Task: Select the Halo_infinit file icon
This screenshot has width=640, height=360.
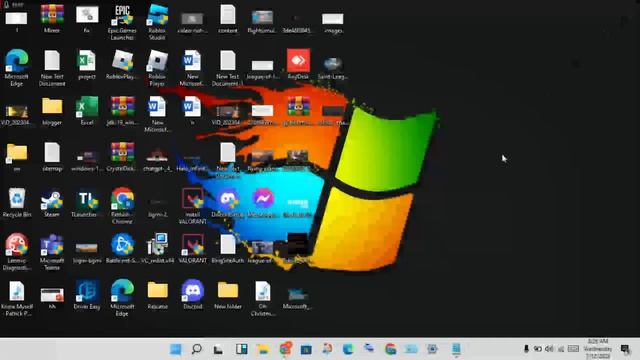Action: tap(192, 161)
